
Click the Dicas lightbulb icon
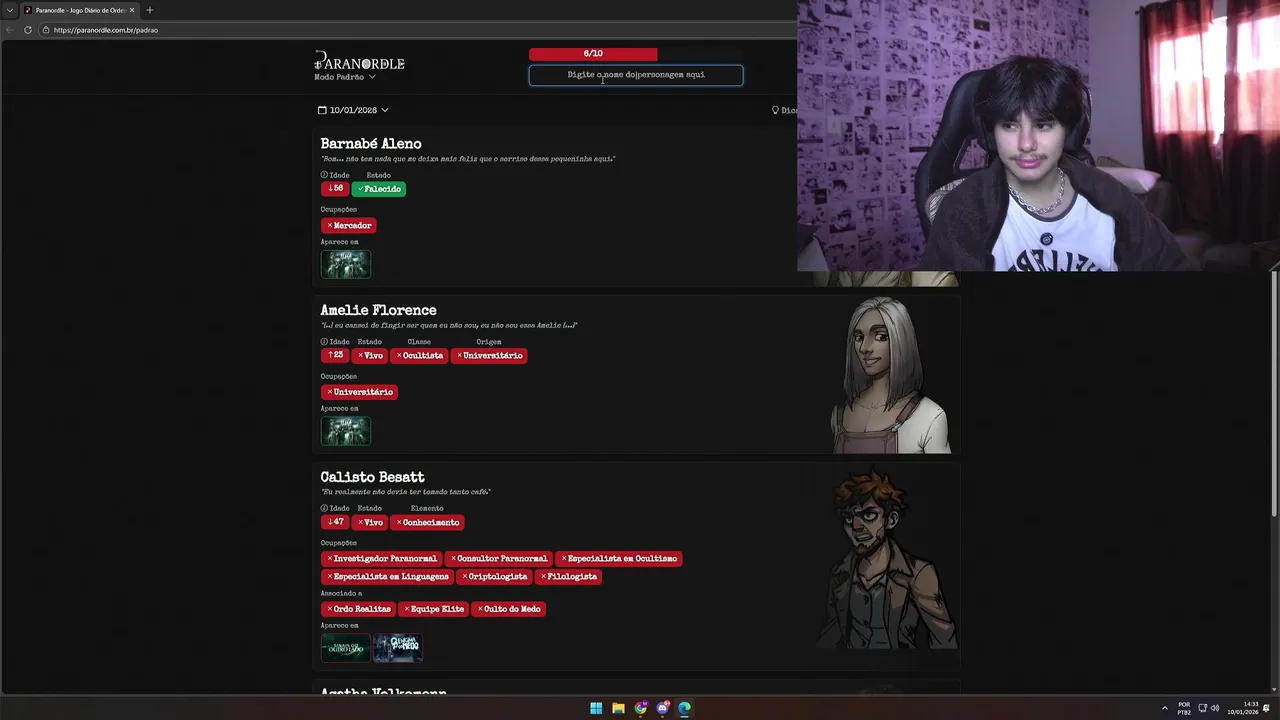click(775, 110)
